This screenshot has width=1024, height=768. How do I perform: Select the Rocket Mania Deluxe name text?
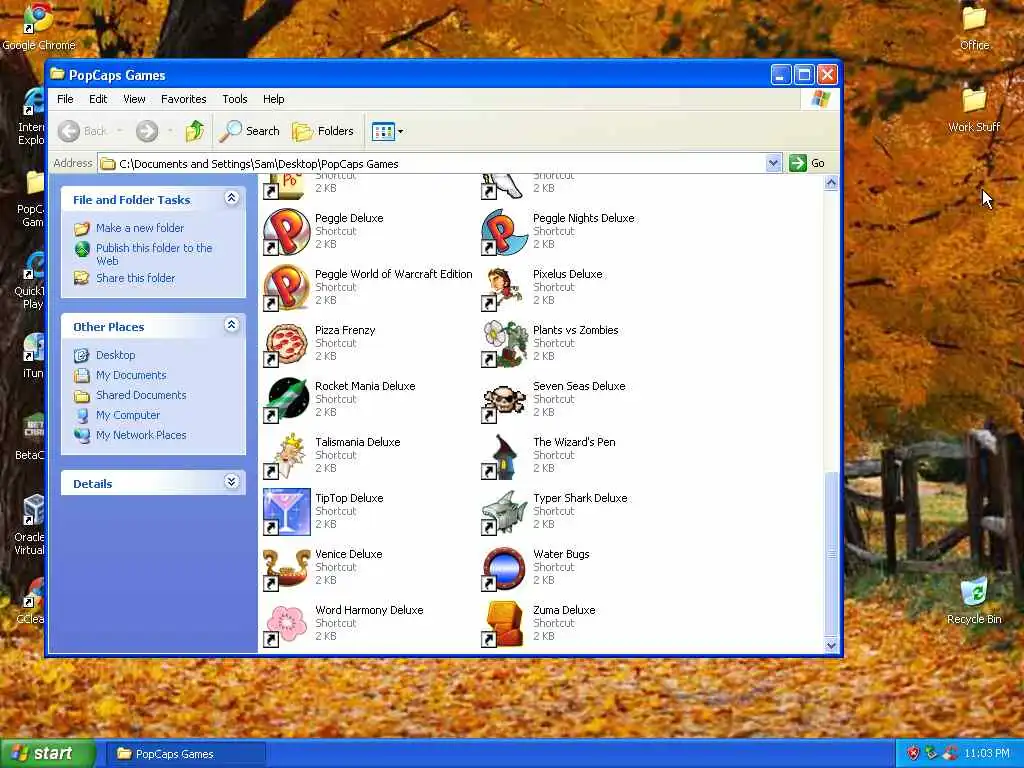coord(365,386)
